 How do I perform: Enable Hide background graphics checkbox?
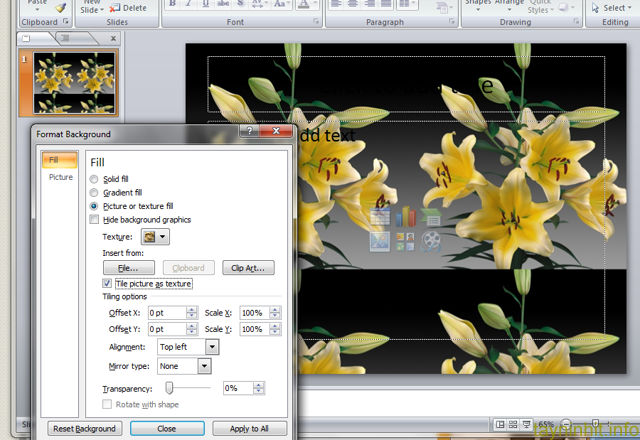[95, 219]
